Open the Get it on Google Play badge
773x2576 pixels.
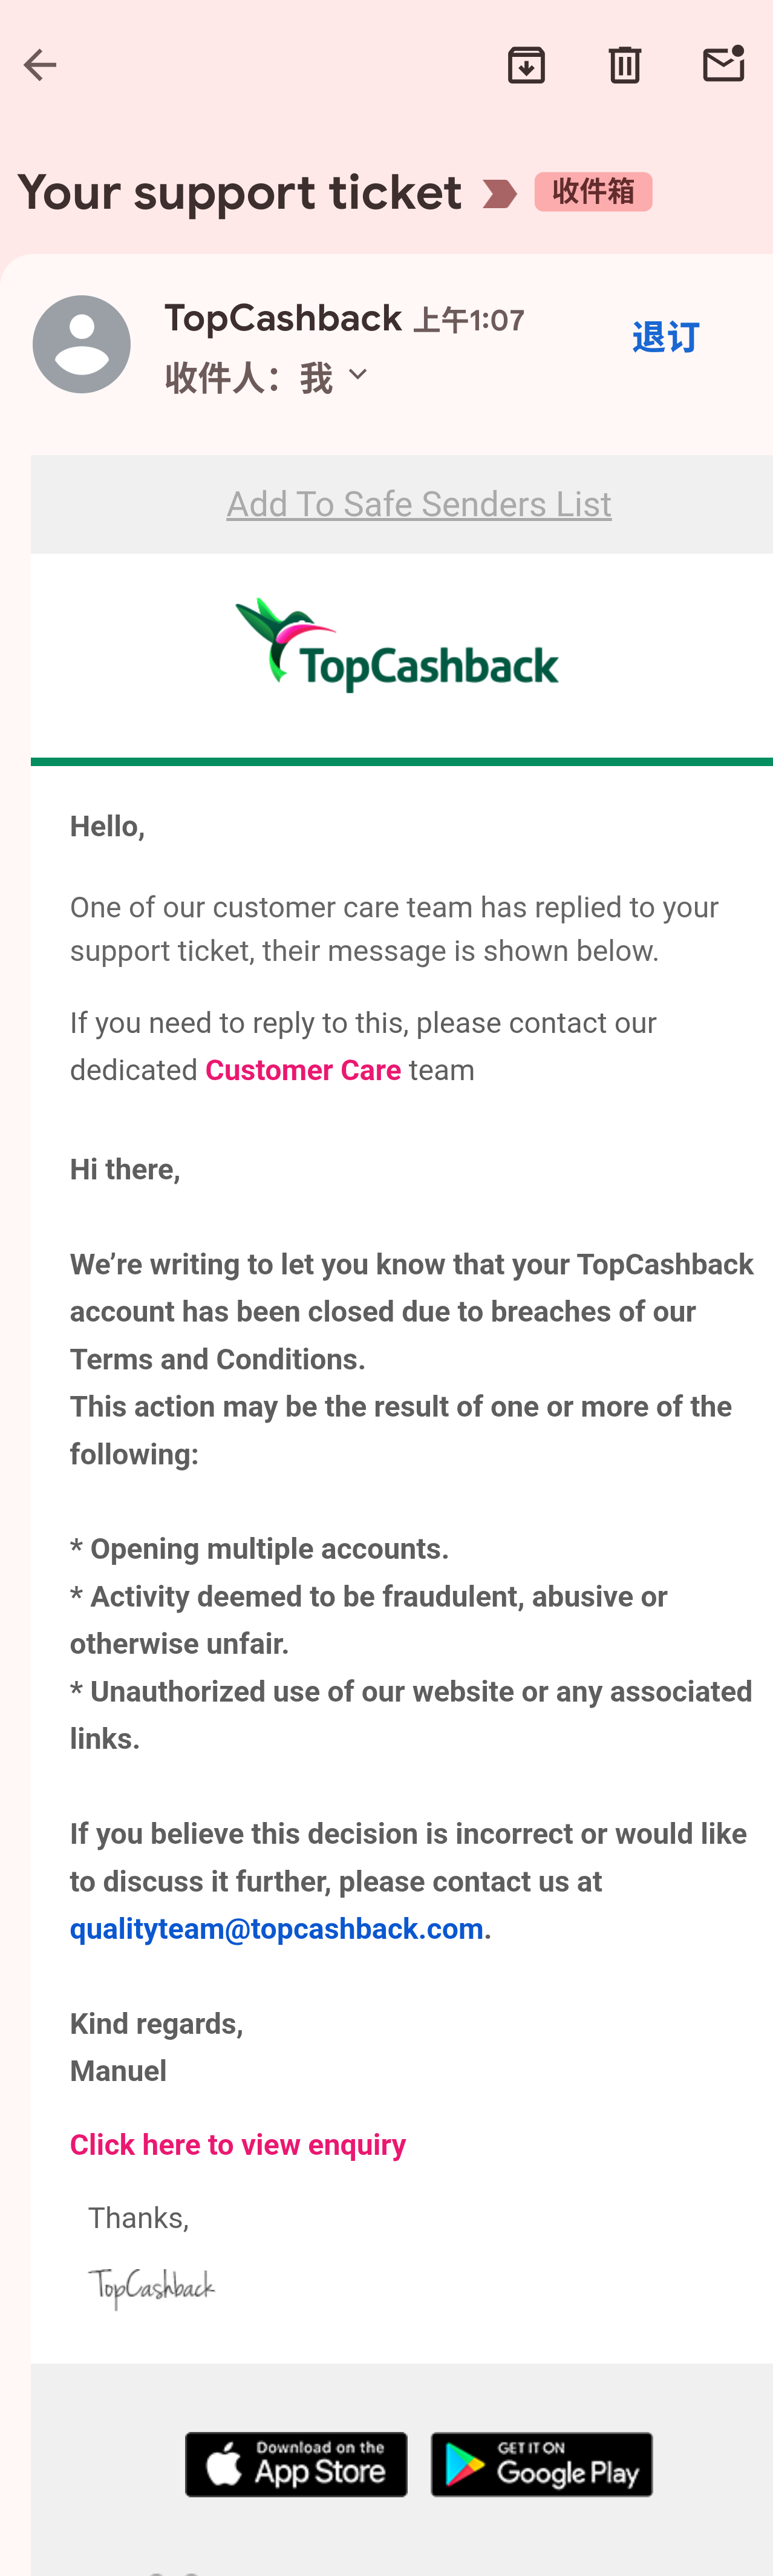542,2464
